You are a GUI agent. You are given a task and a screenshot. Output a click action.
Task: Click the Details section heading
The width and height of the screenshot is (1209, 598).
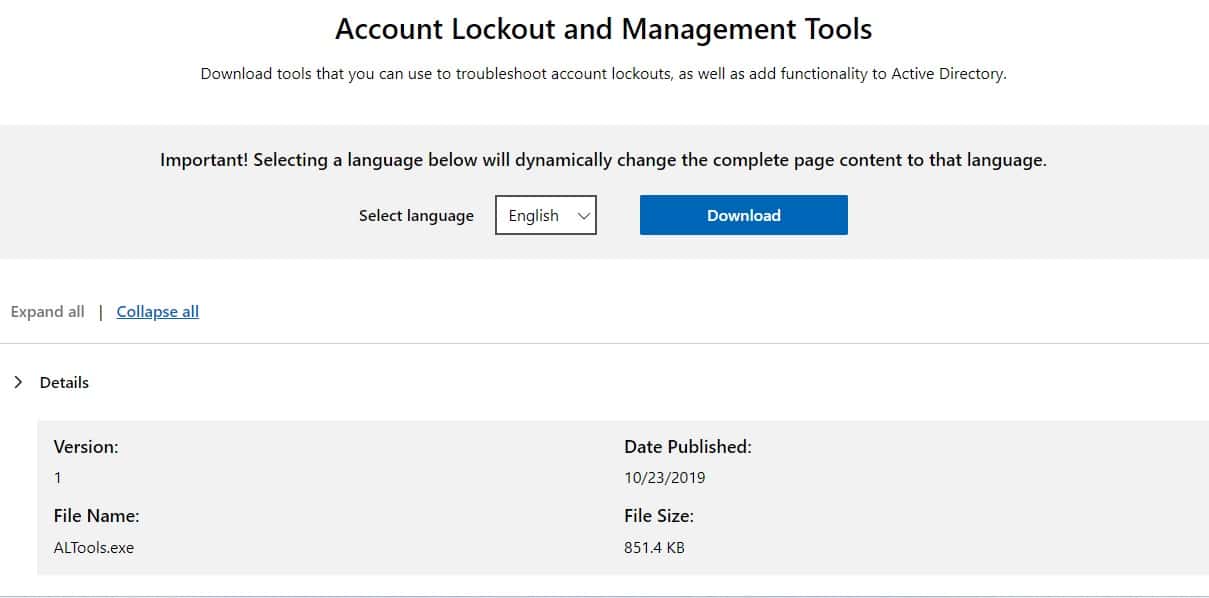[x=64, y=382]
